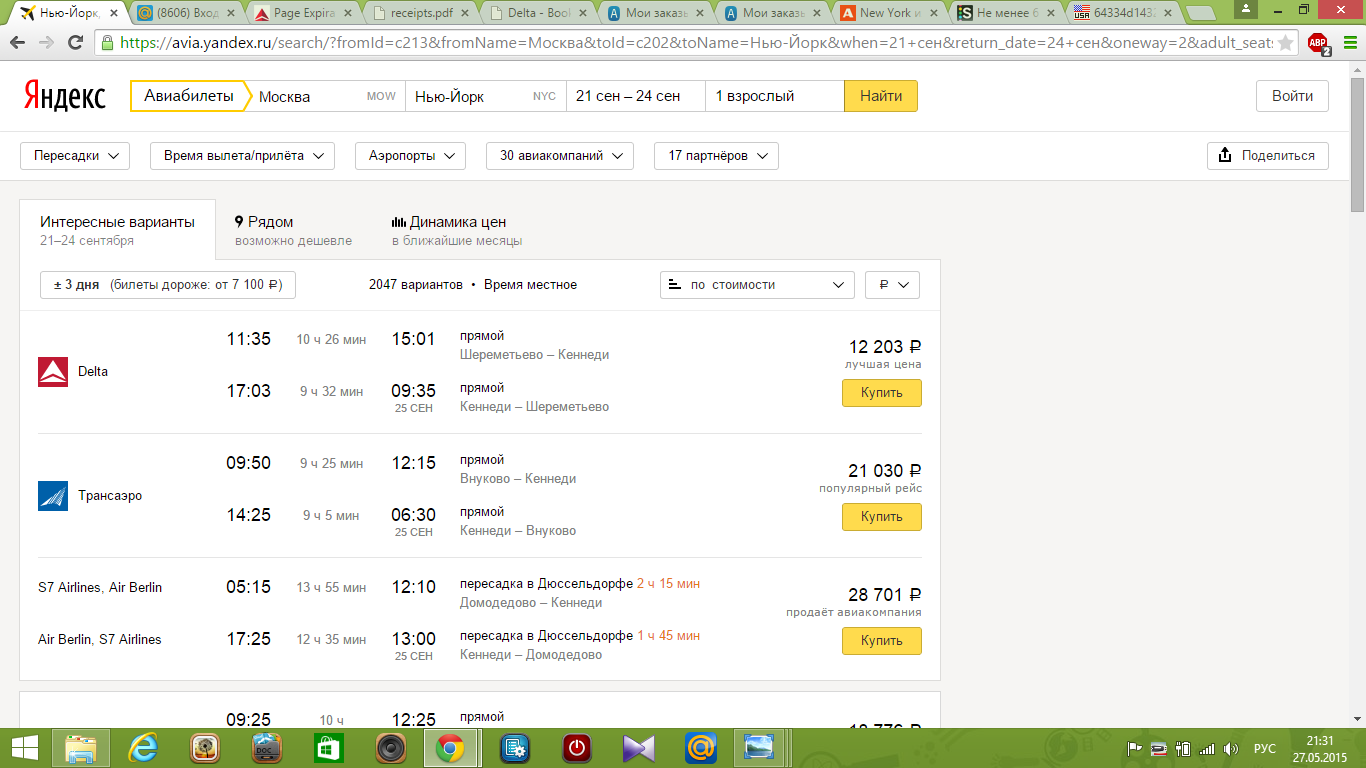Bookmark this page with the star icon
1366x768 pixels.
(x=1286, y=44)
